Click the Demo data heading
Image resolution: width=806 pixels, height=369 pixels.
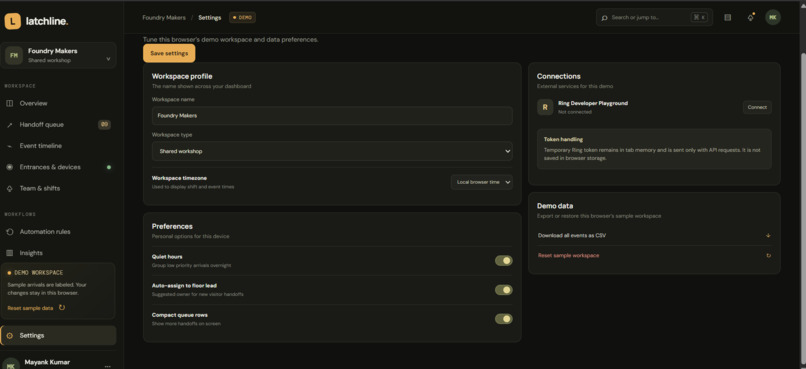coord(555,206)
